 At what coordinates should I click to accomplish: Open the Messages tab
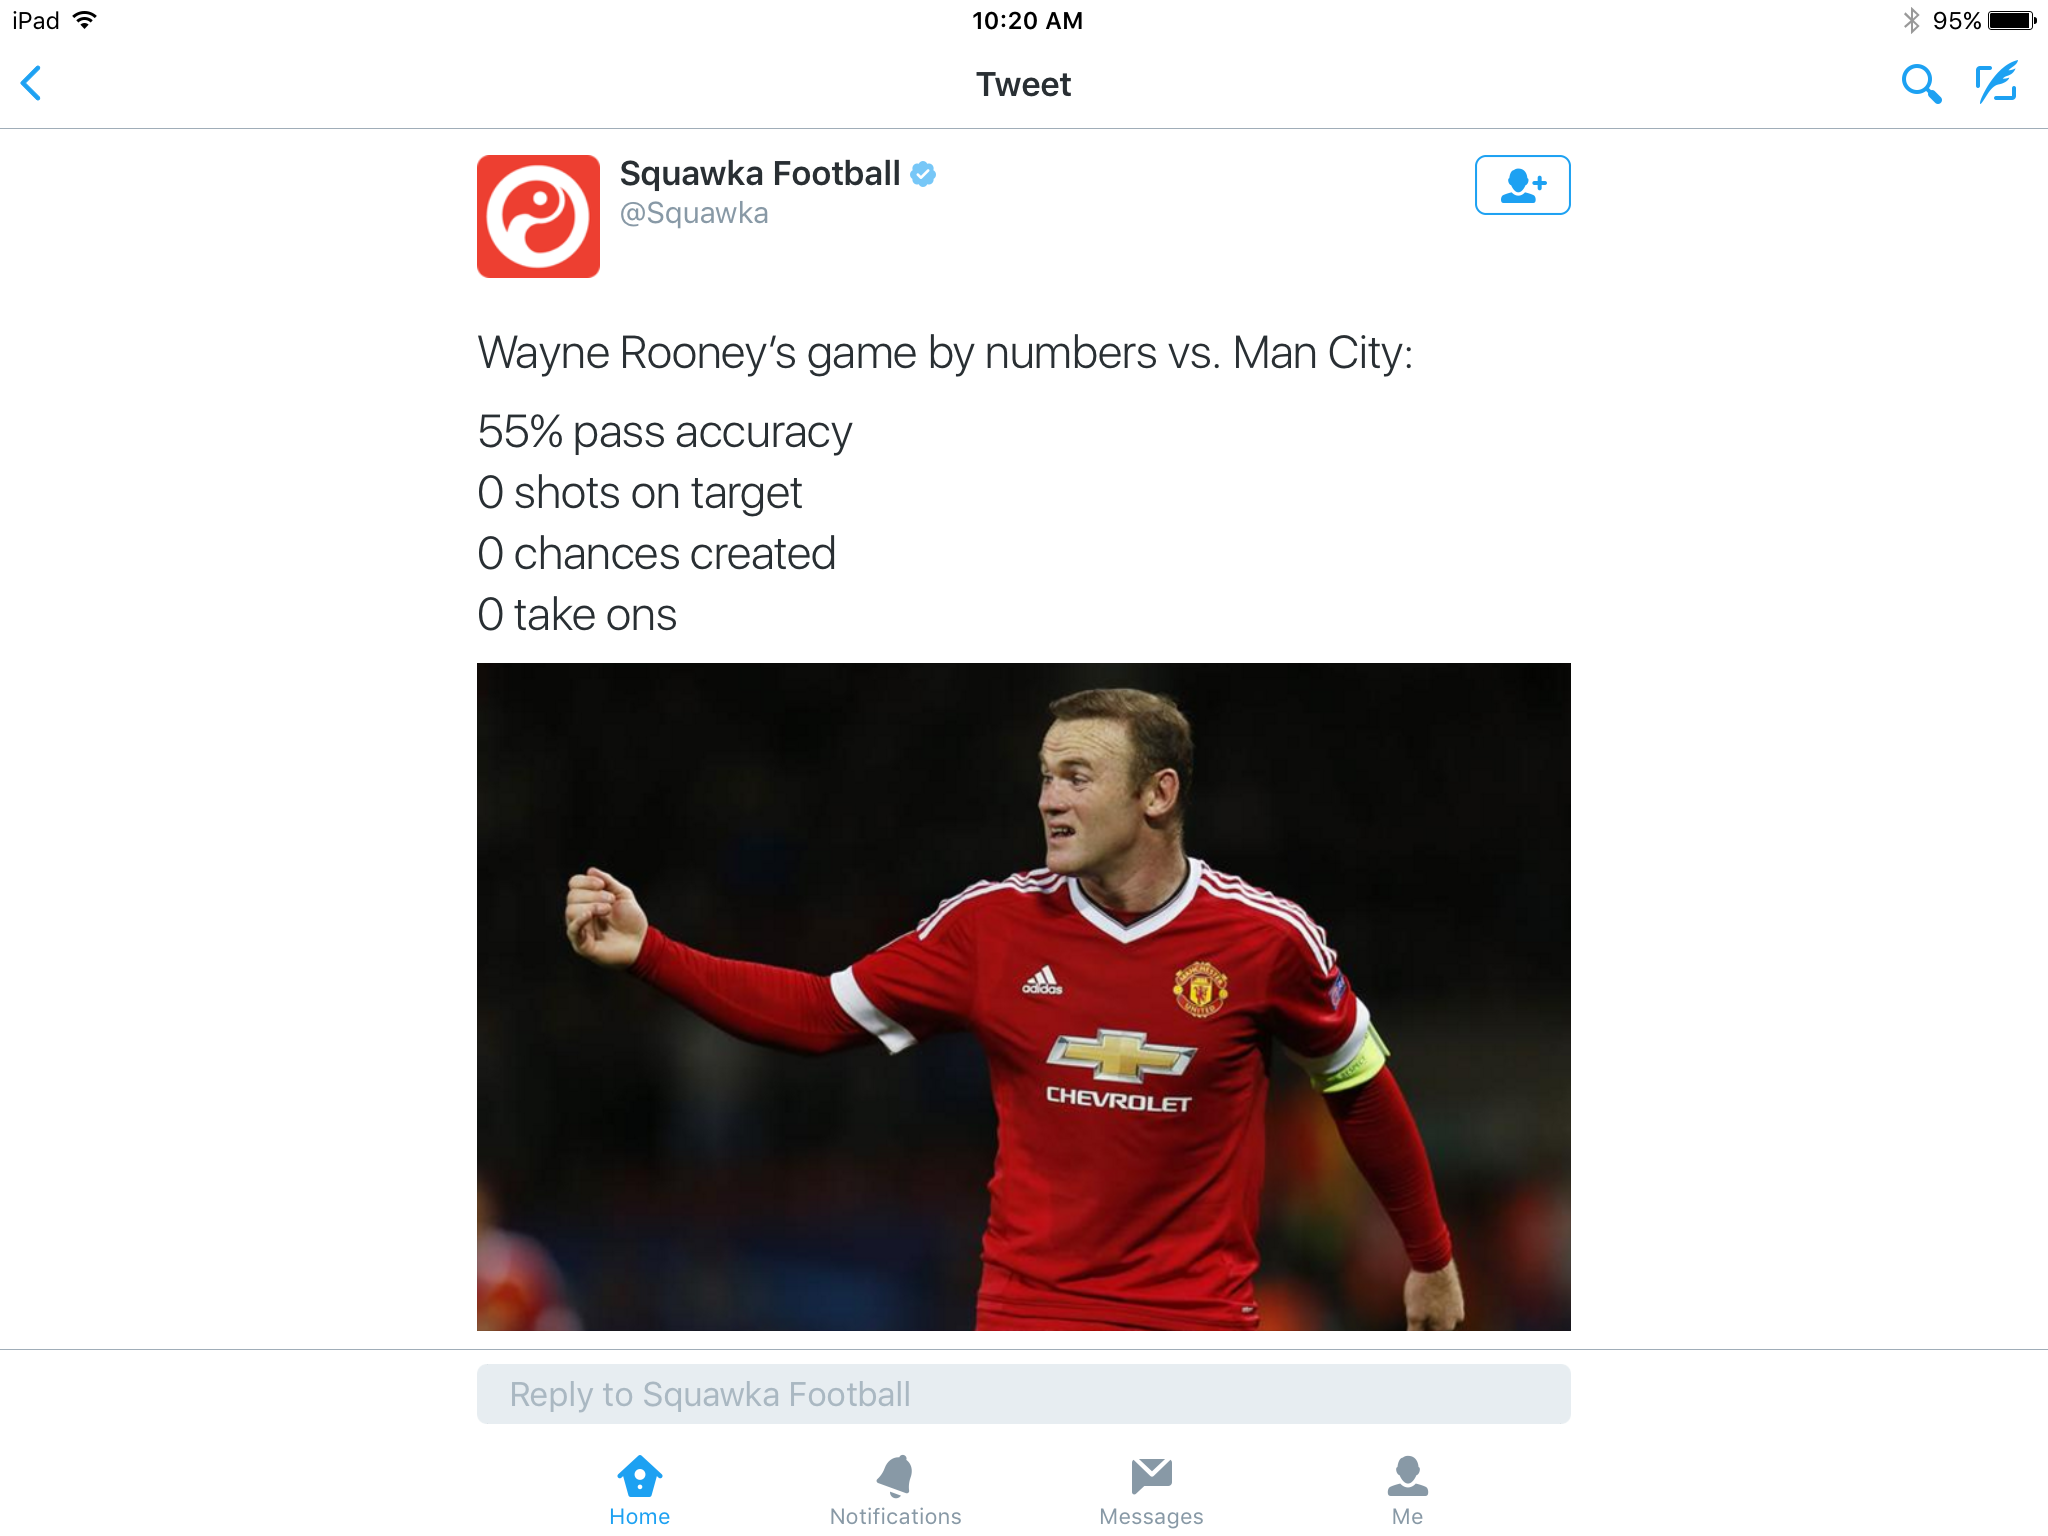point(1151,1490)
